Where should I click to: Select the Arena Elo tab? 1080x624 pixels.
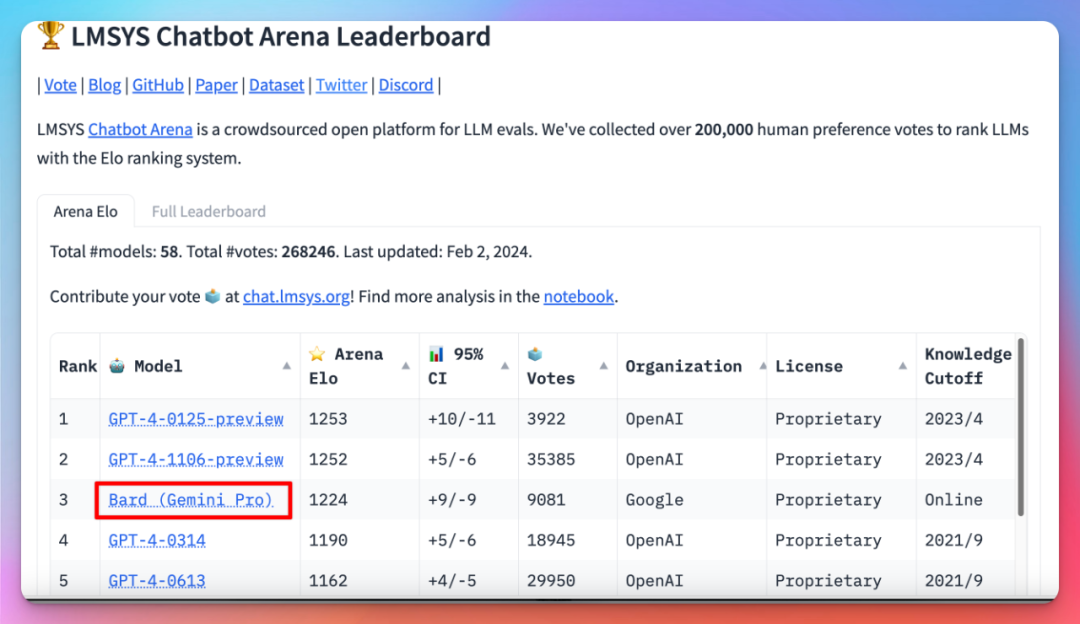(x=85, y=211)
